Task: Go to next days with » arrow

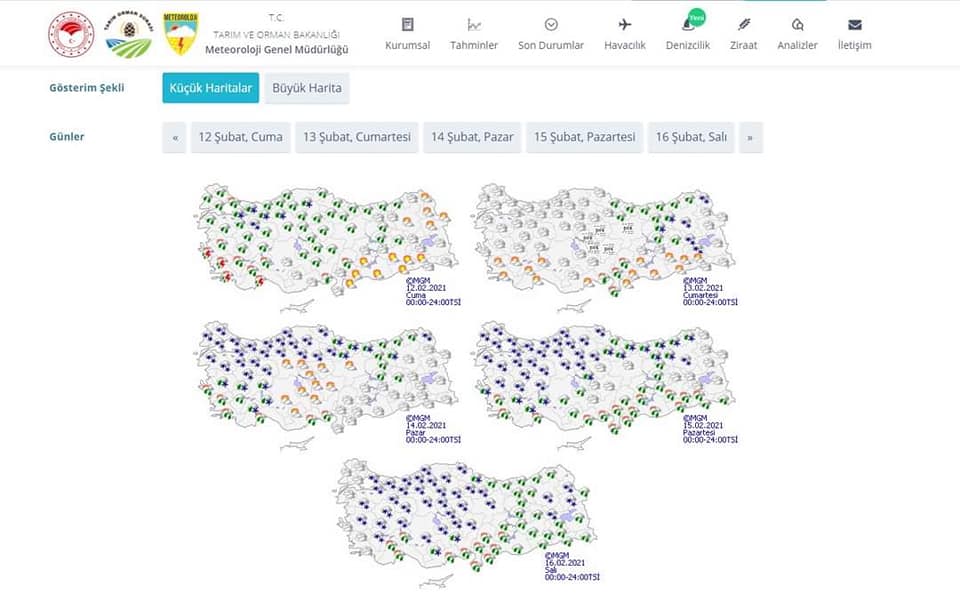Action: (751, 137)
